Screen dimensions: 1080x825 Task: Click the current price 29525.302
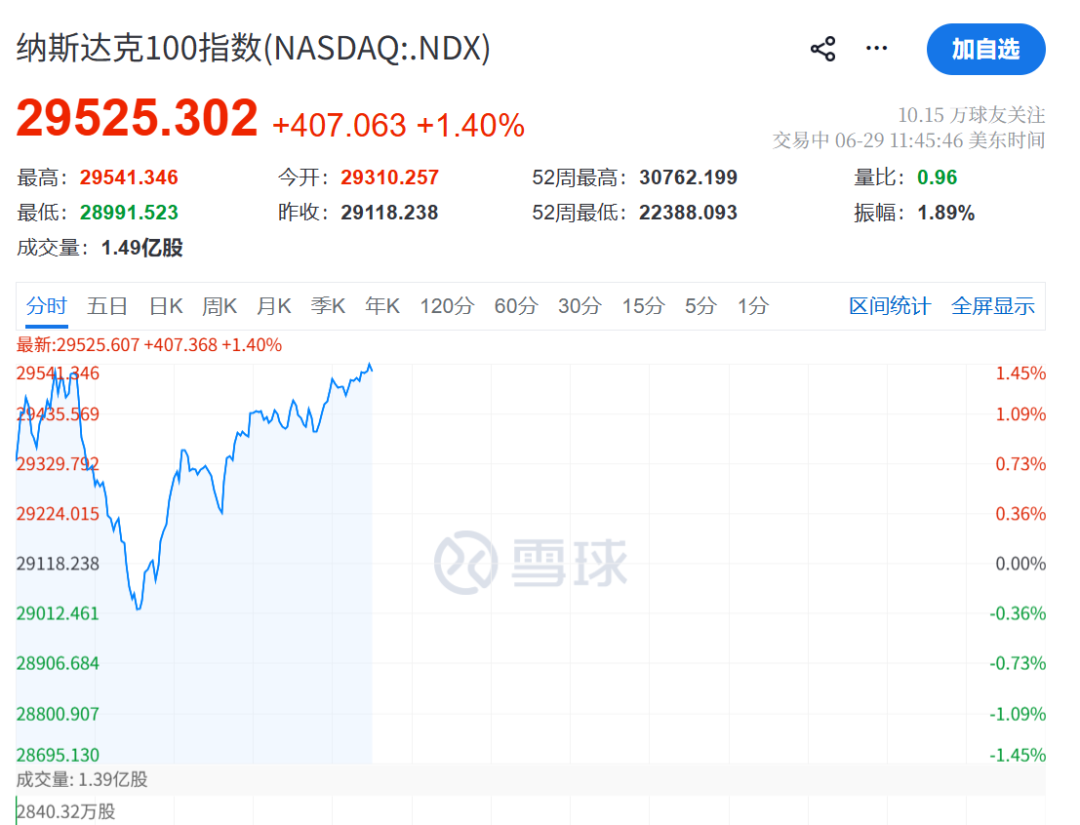click(x=137, y=118)
